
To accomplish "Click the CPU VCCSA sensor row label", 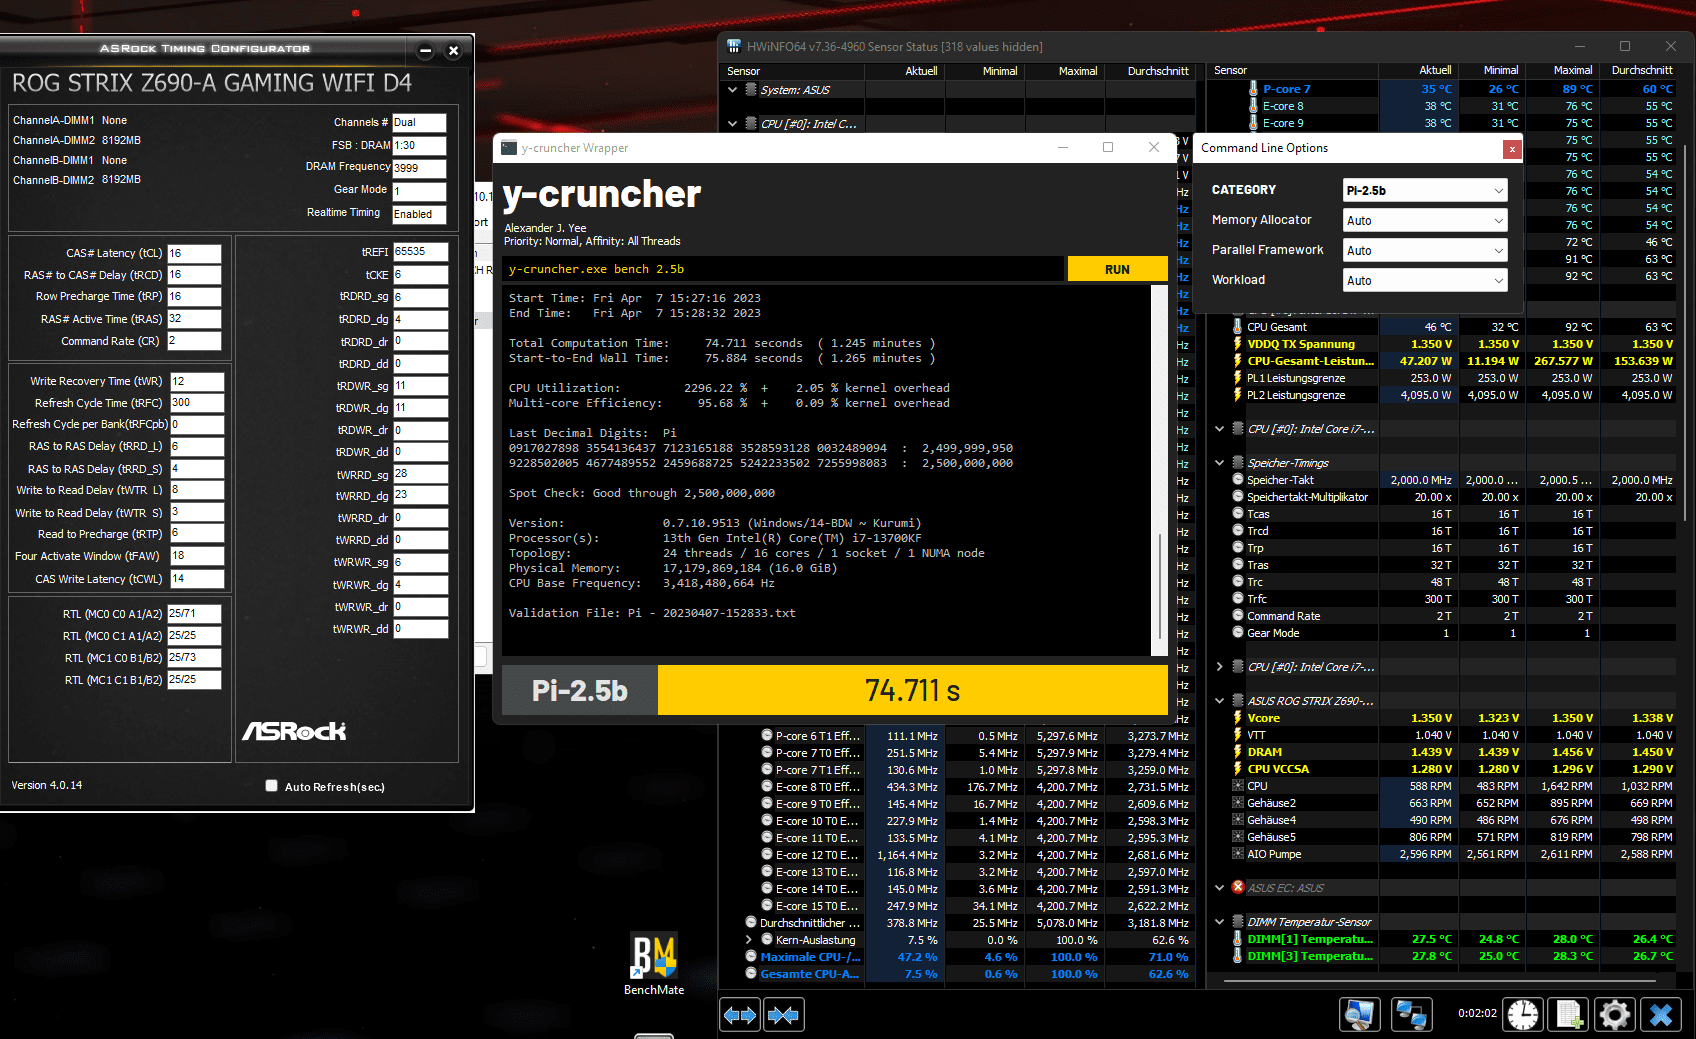I will coord(1277,769).
